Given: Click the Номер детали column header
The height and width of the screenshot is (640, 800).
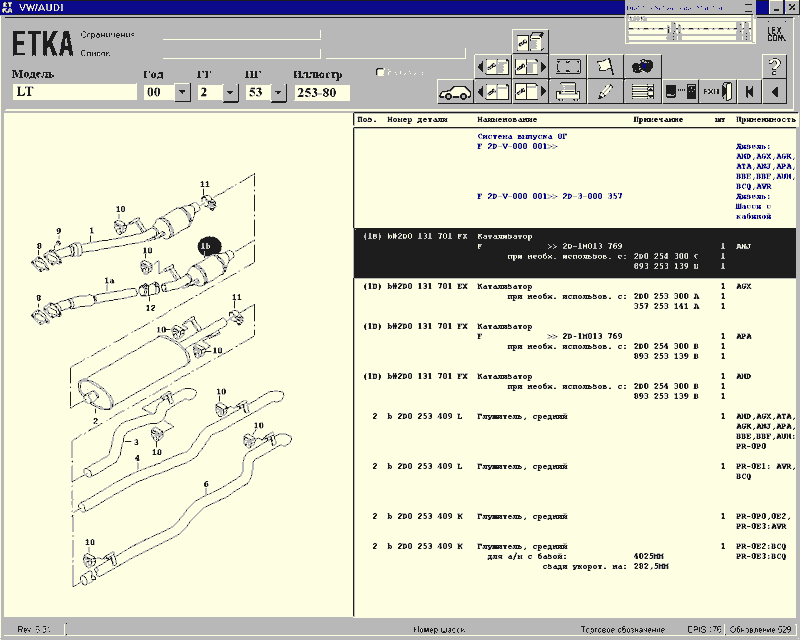Looking at the screenshot, I should coord(417,119).
